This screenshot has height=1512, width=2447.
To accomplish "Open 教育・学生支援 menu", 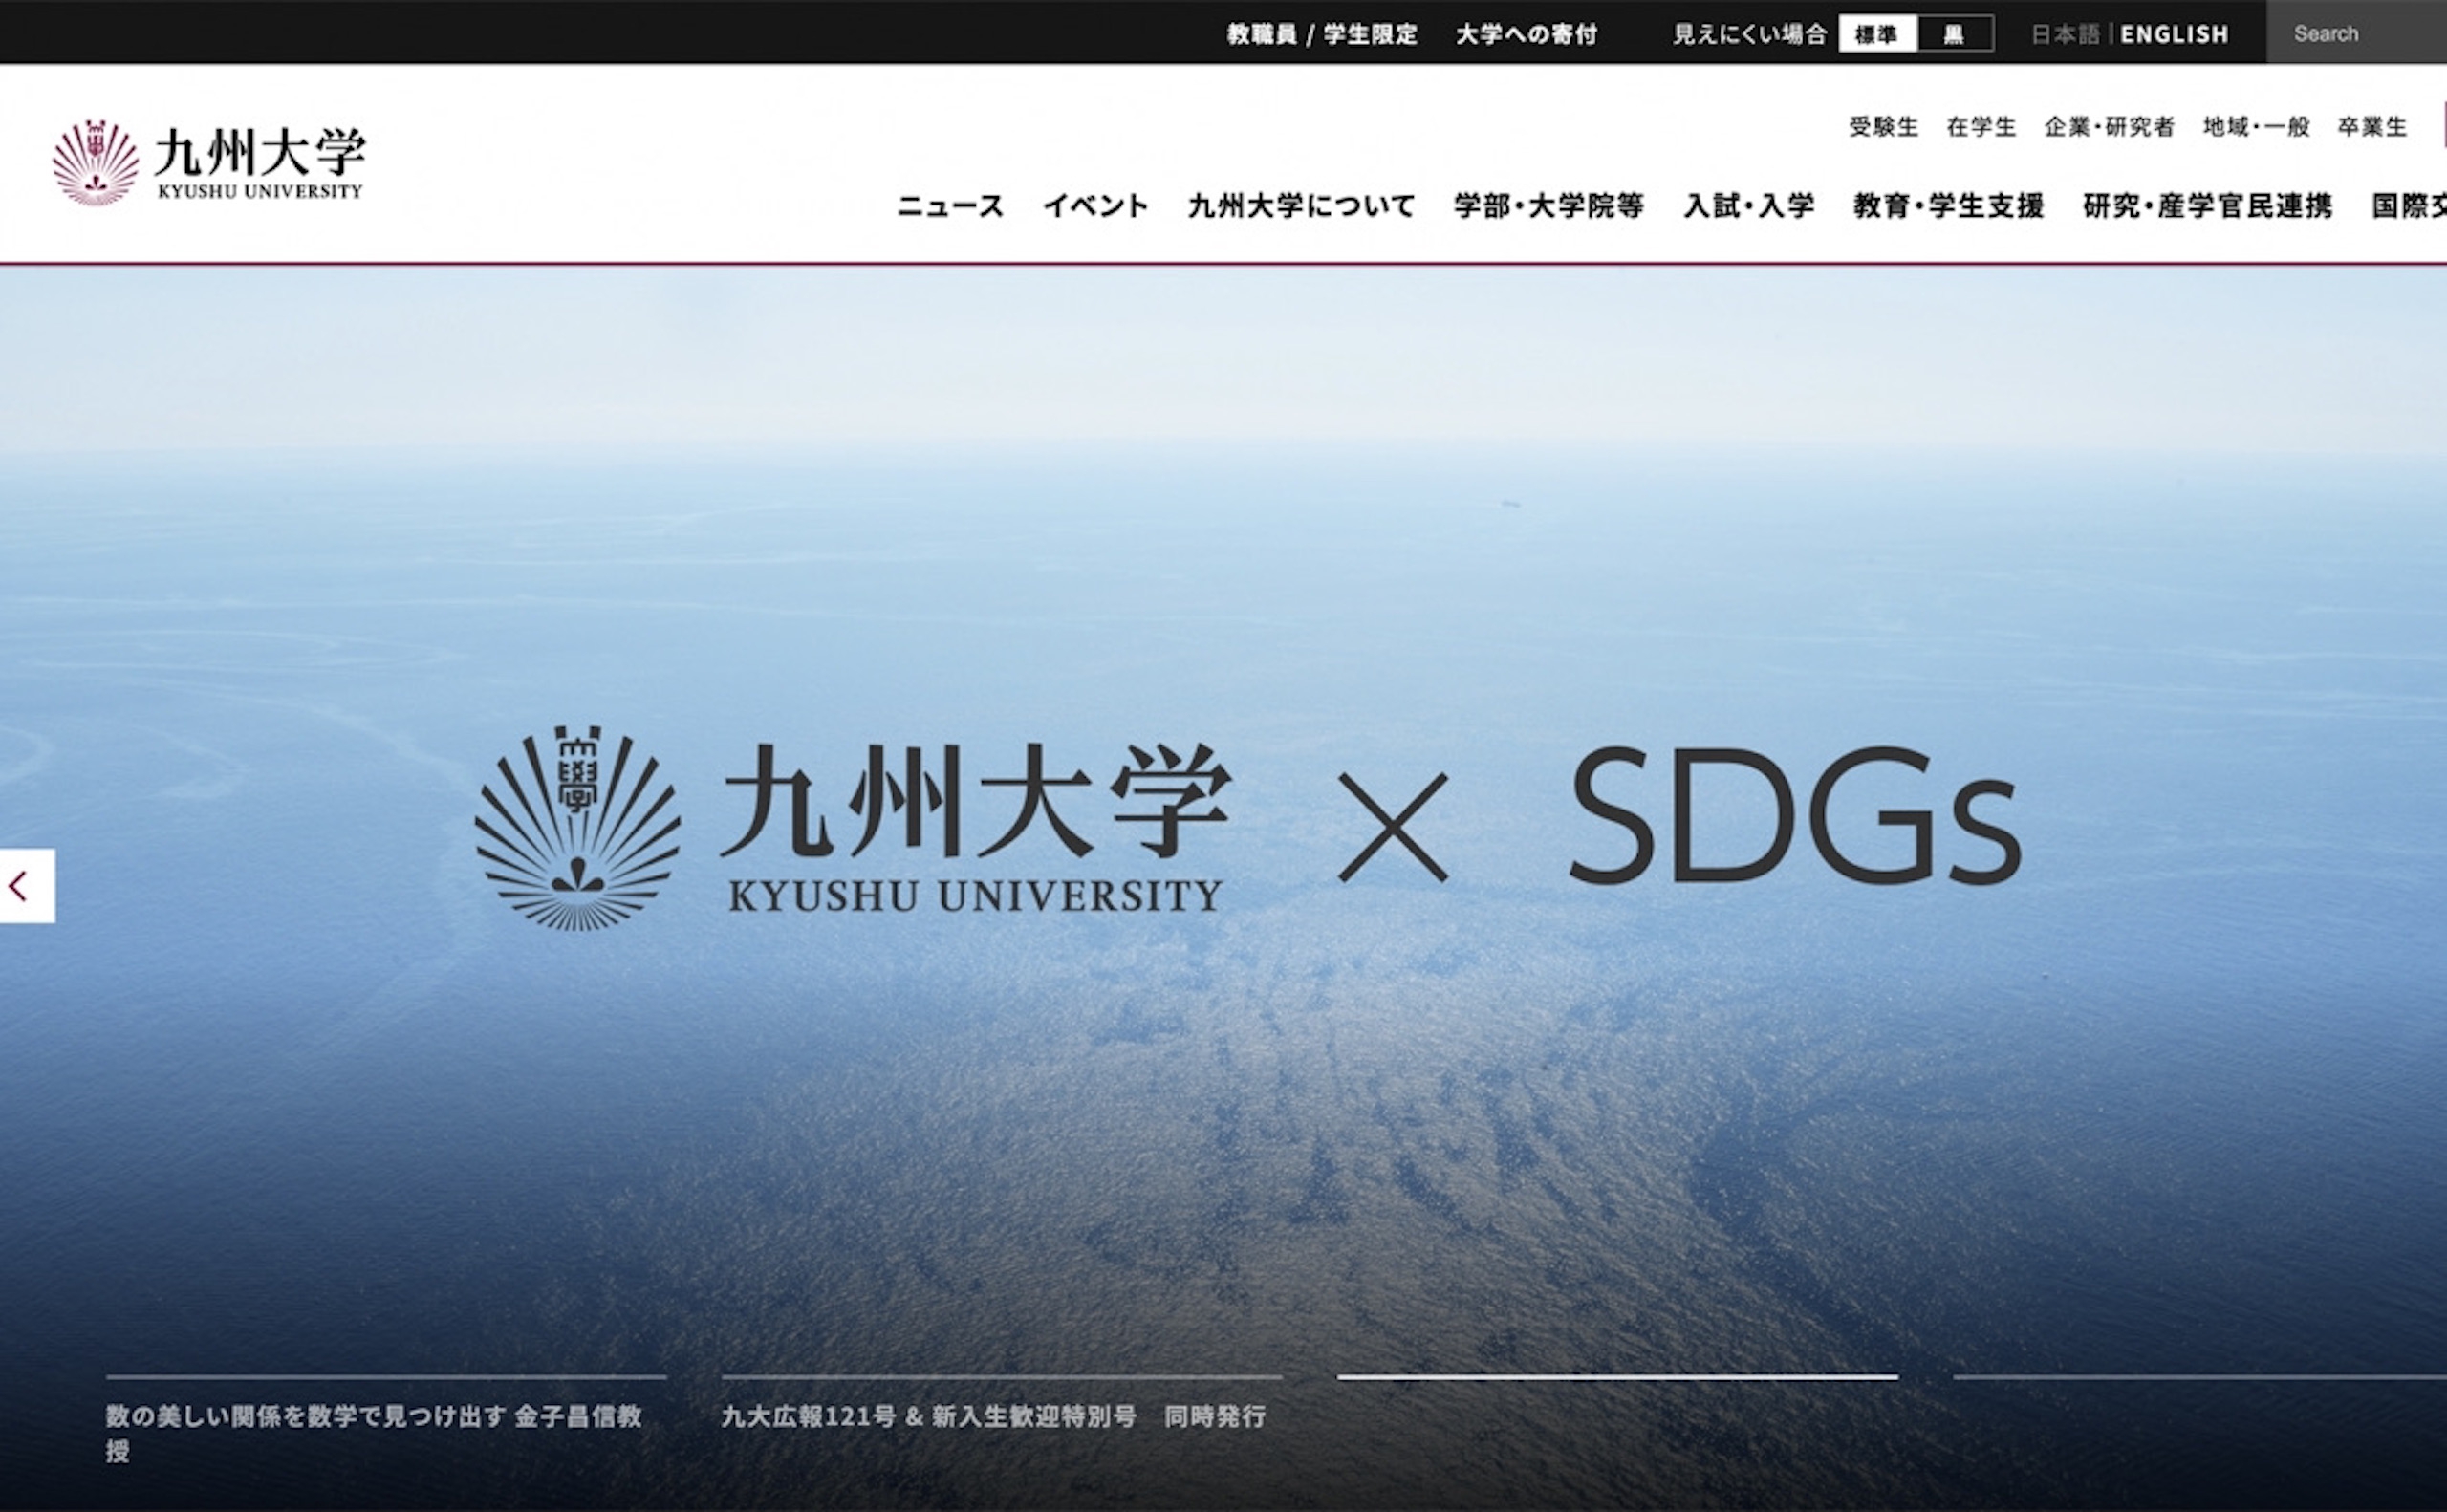I will pyautogui.click(x=1948, y=206).
